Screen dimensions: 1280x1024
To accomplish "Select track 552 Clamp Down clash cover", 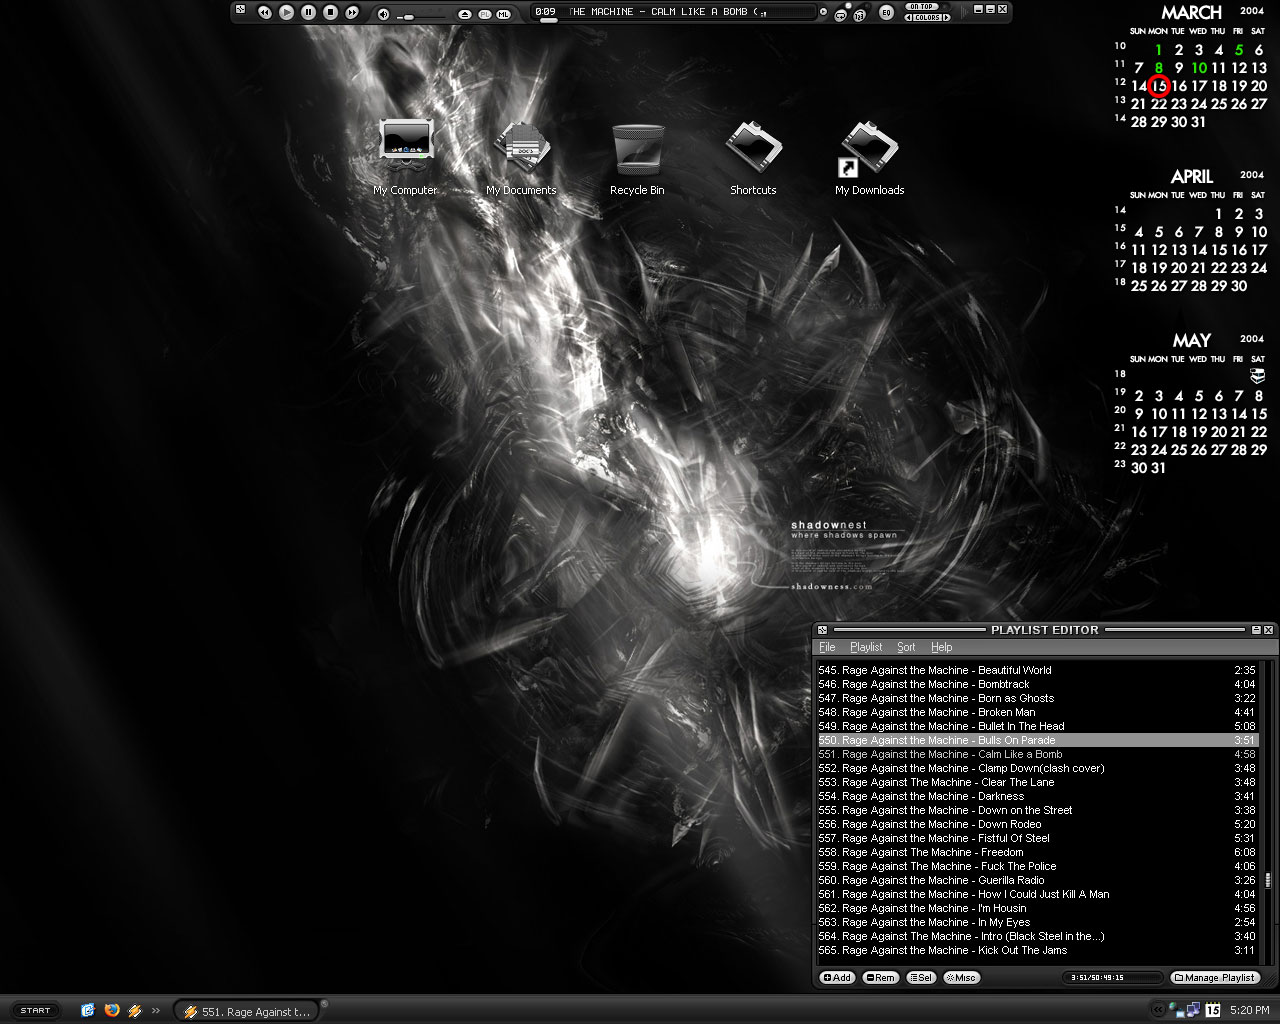I will (1037, 768).
